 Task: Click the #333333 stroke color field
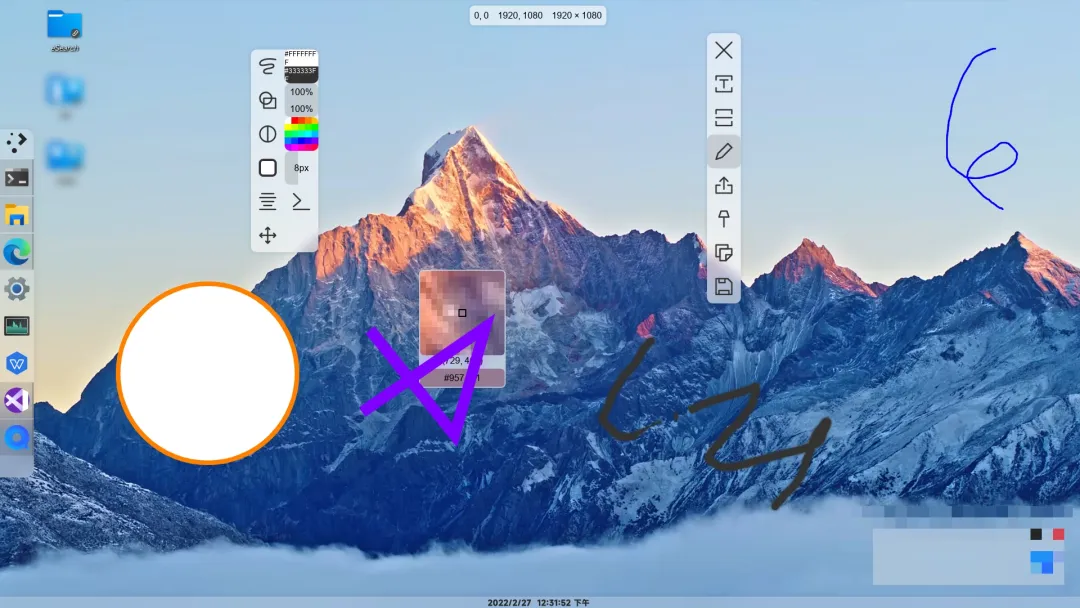click(x=301, y=74)
